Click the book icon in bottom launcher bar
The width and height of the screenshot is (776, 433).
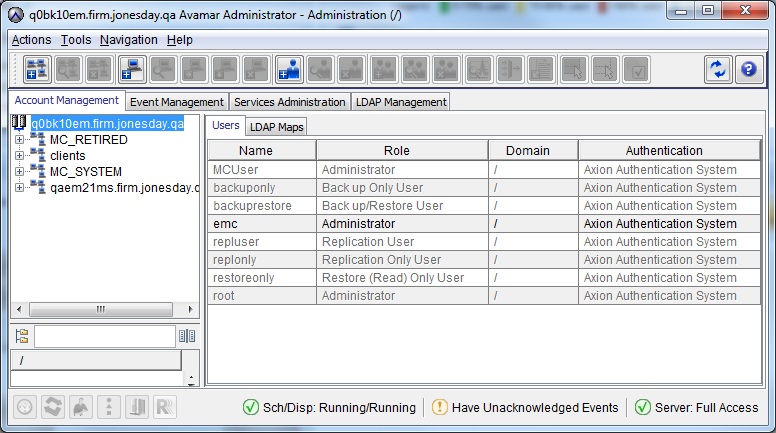click(x=137, y=407)
